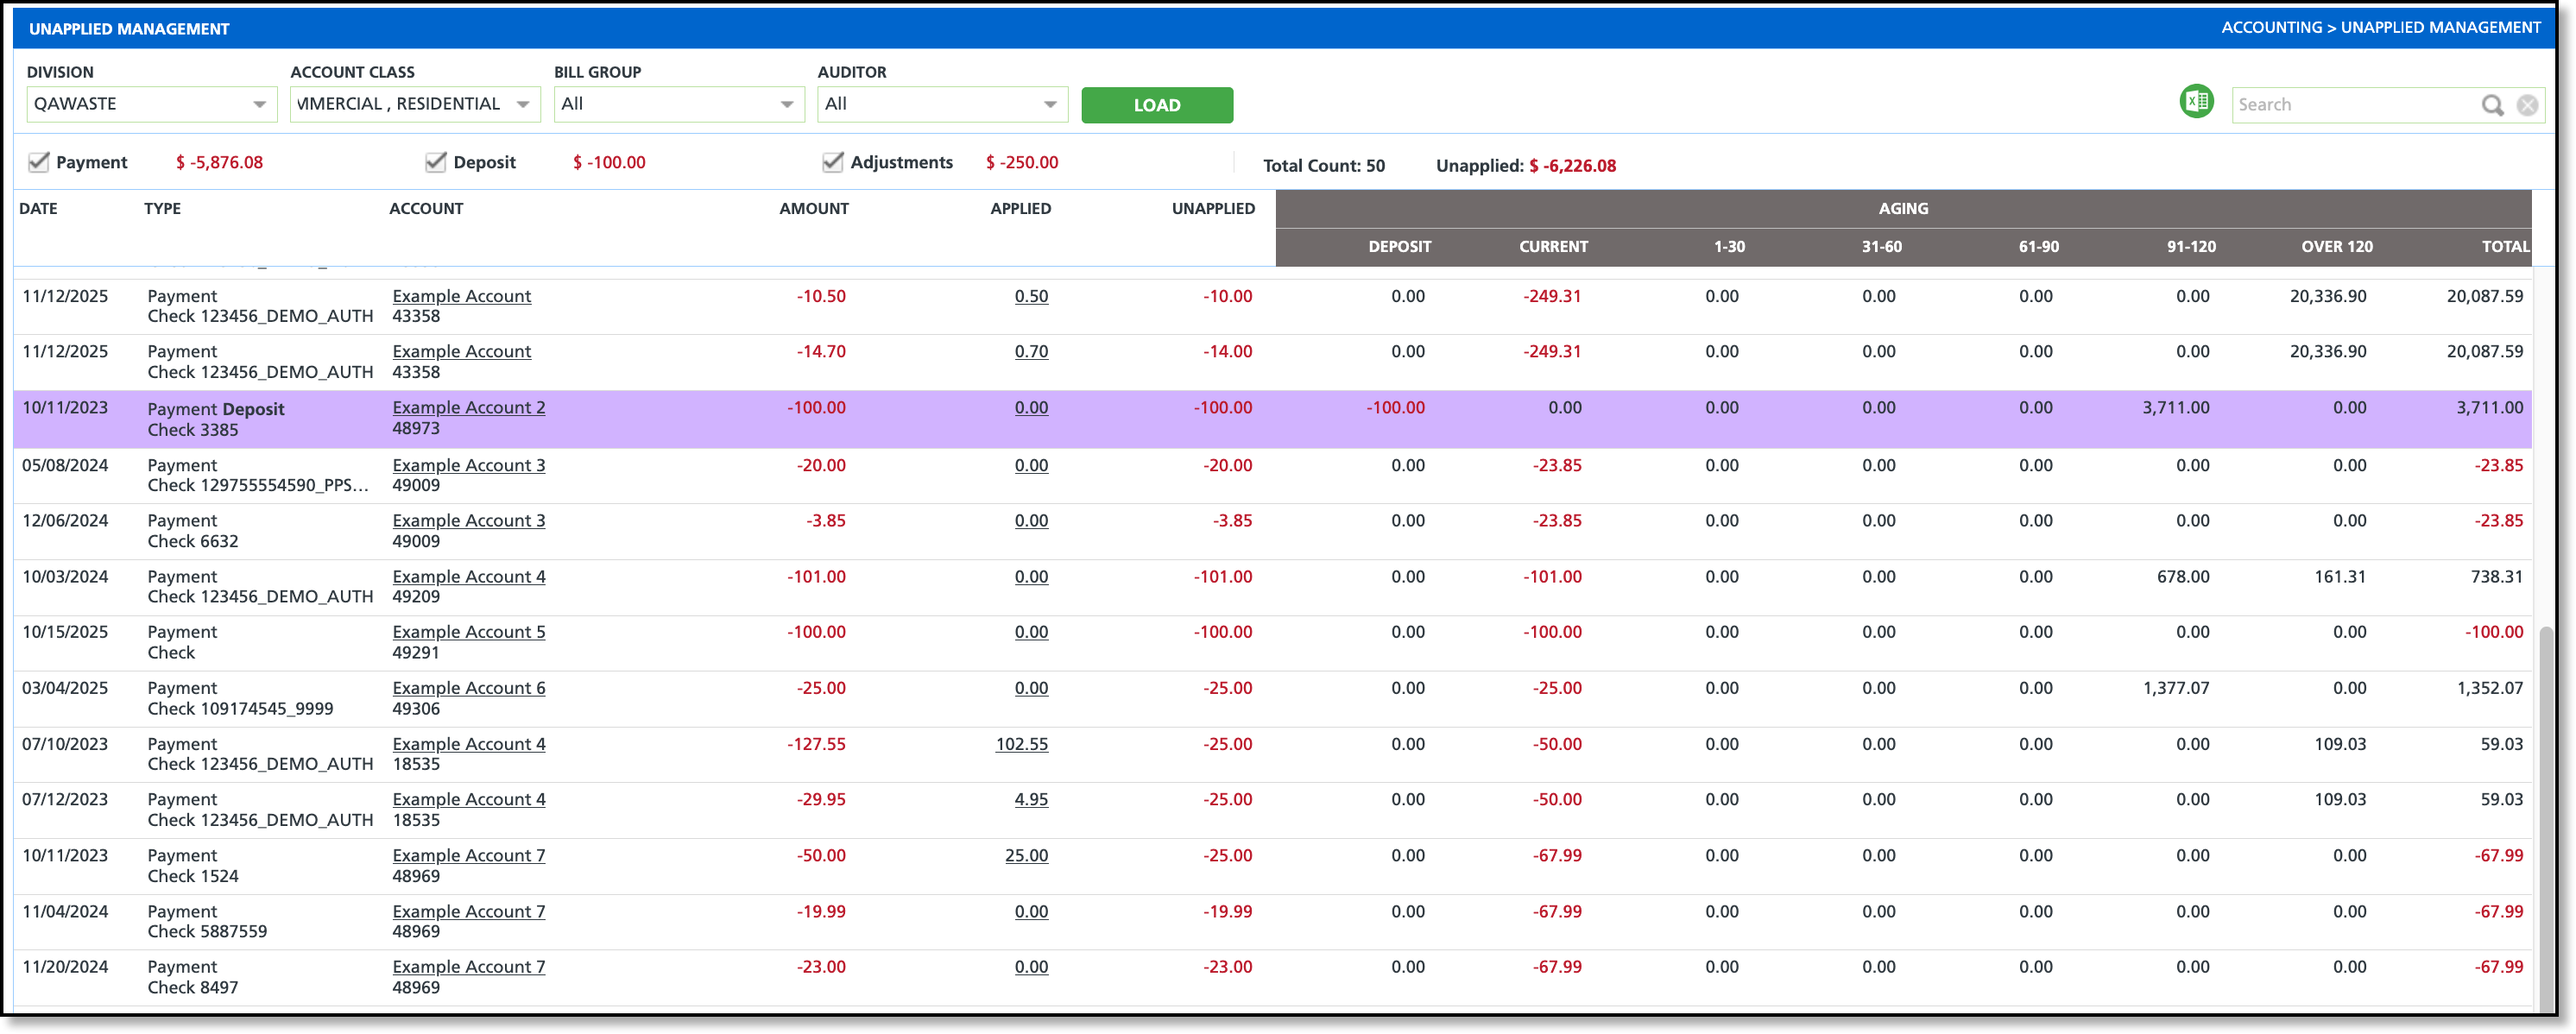
Task: Clear the search field
Action: 2527,105
